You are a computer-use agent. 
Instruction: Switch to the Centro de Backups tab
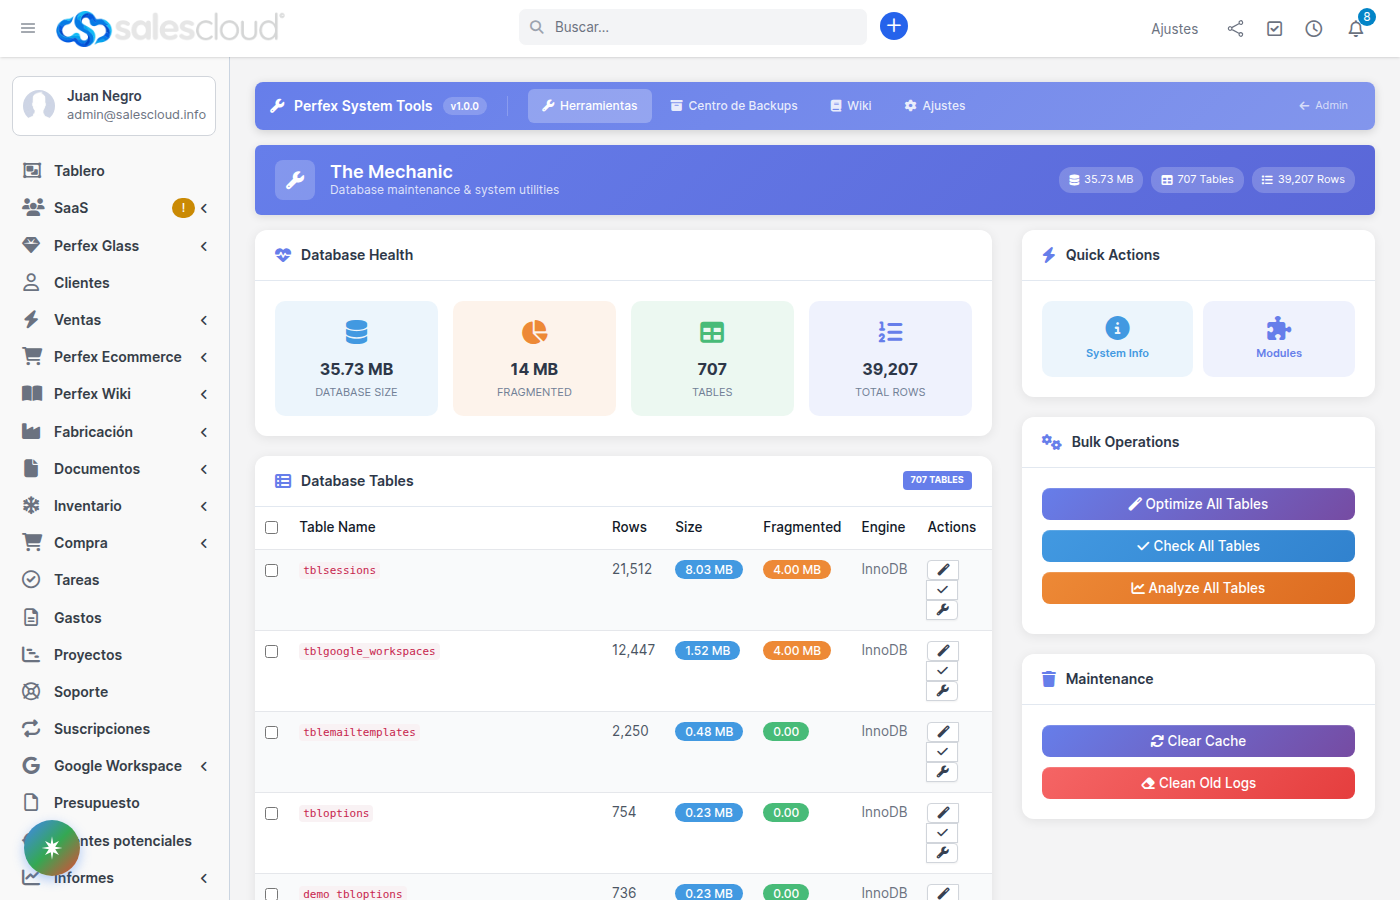[734, 106]
